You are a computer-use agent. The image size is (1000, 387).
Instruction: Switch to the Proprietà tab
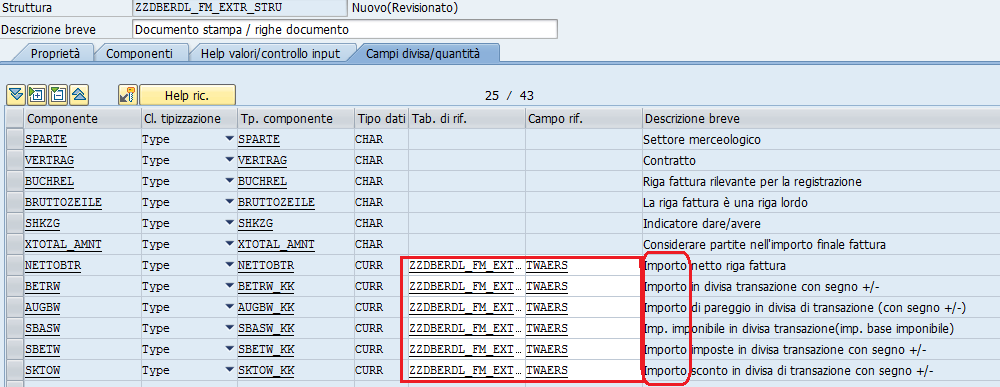click(55, 54)
